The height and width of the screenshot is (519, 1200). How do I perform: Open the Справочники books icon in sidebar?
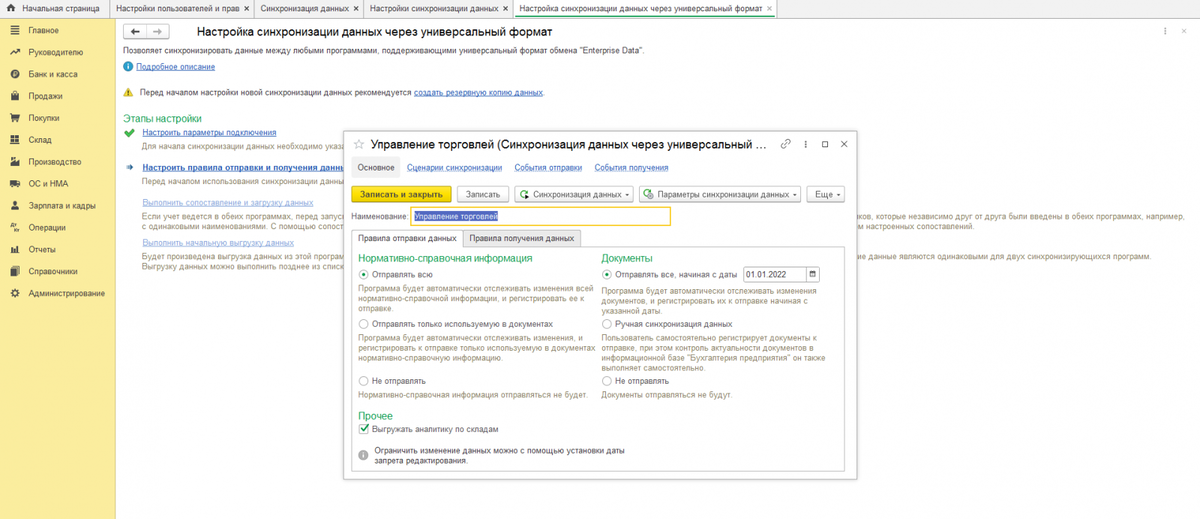(x=15, y=271)
